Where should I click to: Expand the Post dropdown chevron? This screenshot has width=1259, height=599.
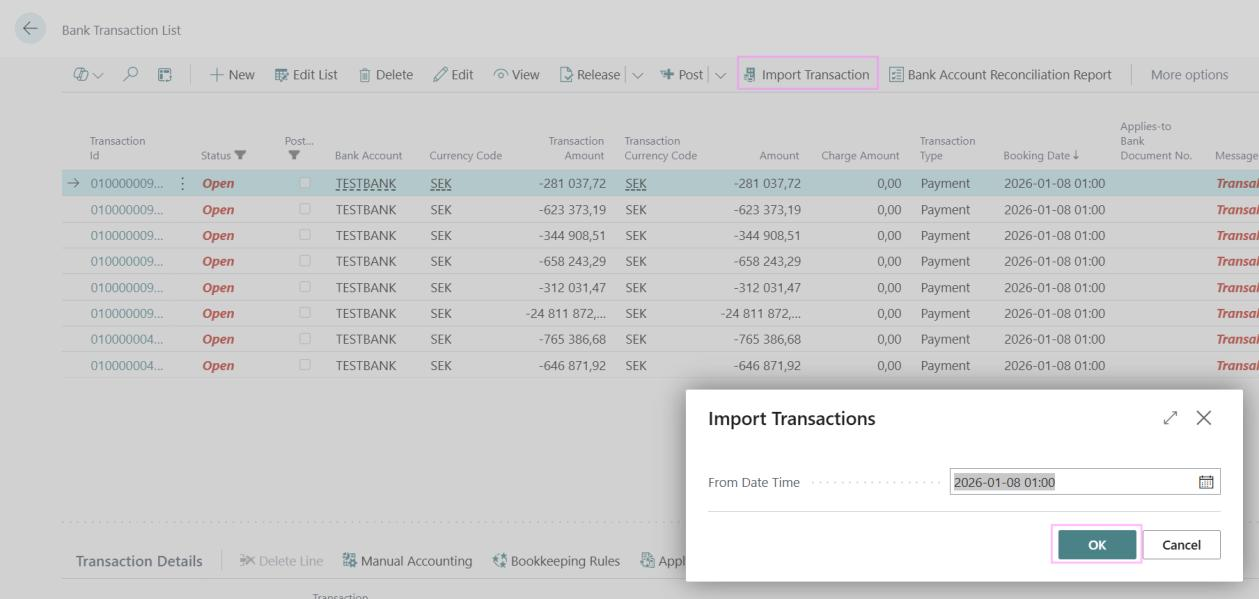[x=721, y=75]
